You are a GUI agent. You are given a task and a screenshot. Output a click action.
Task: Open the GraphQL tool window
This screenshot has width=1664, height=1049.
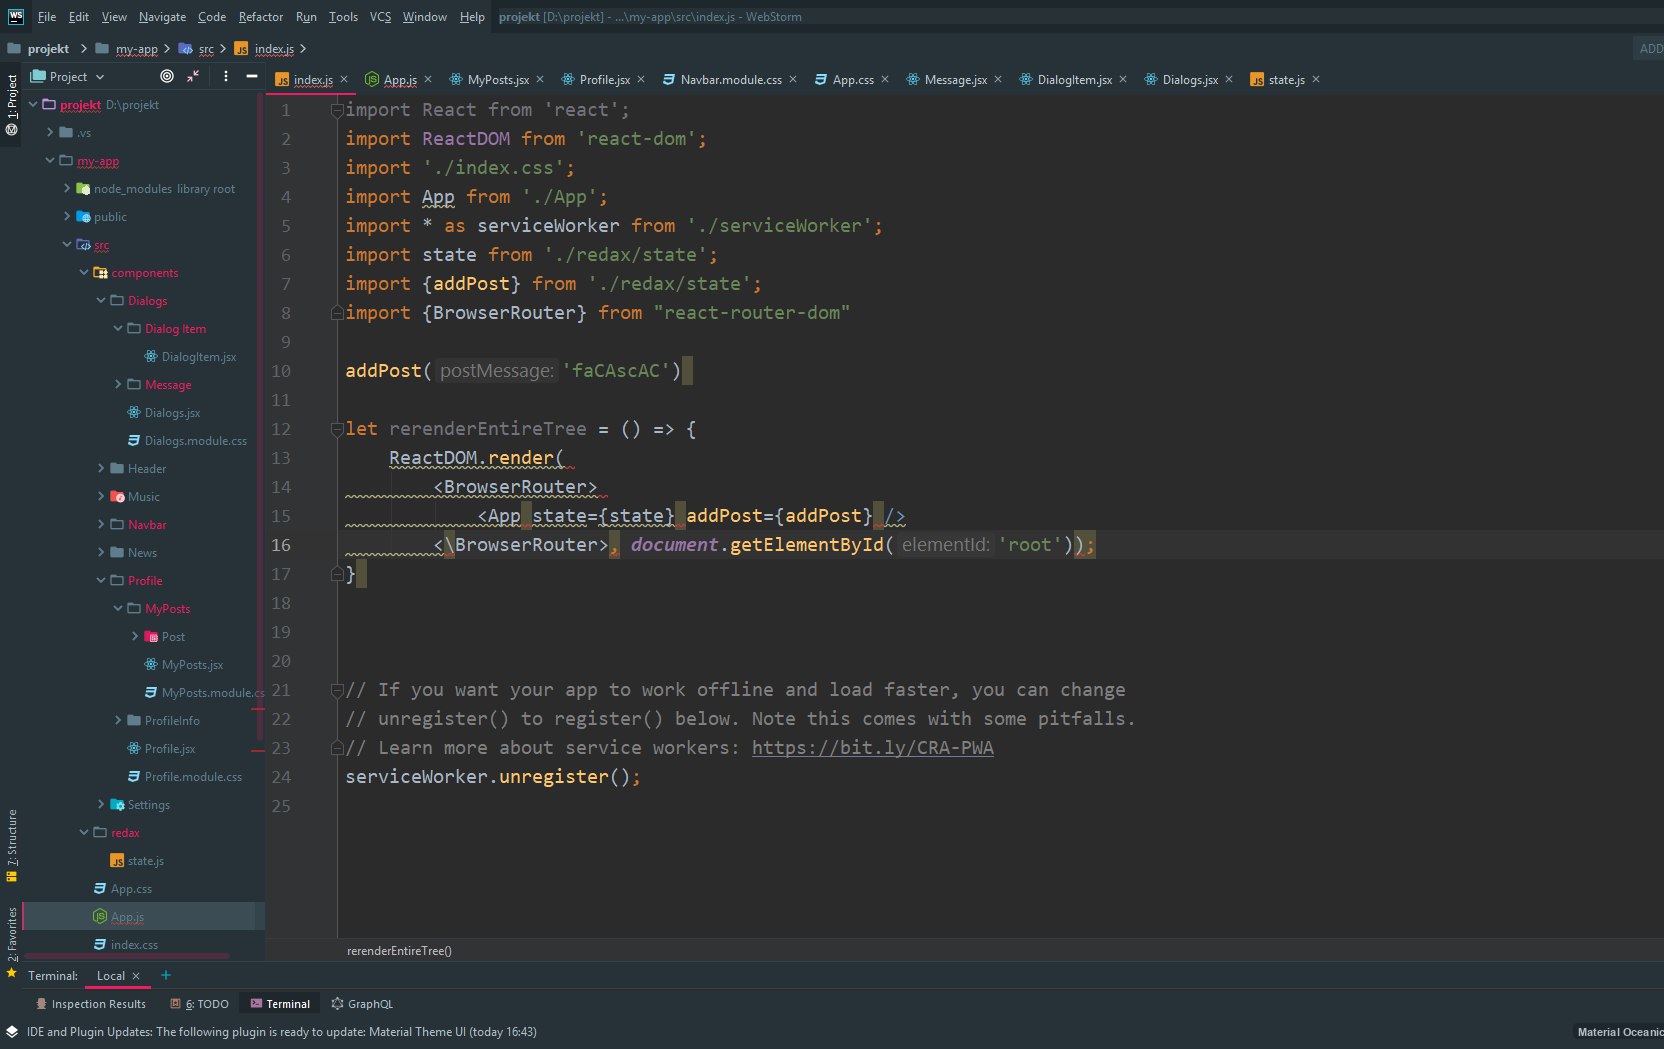(x=362, y=1004)
